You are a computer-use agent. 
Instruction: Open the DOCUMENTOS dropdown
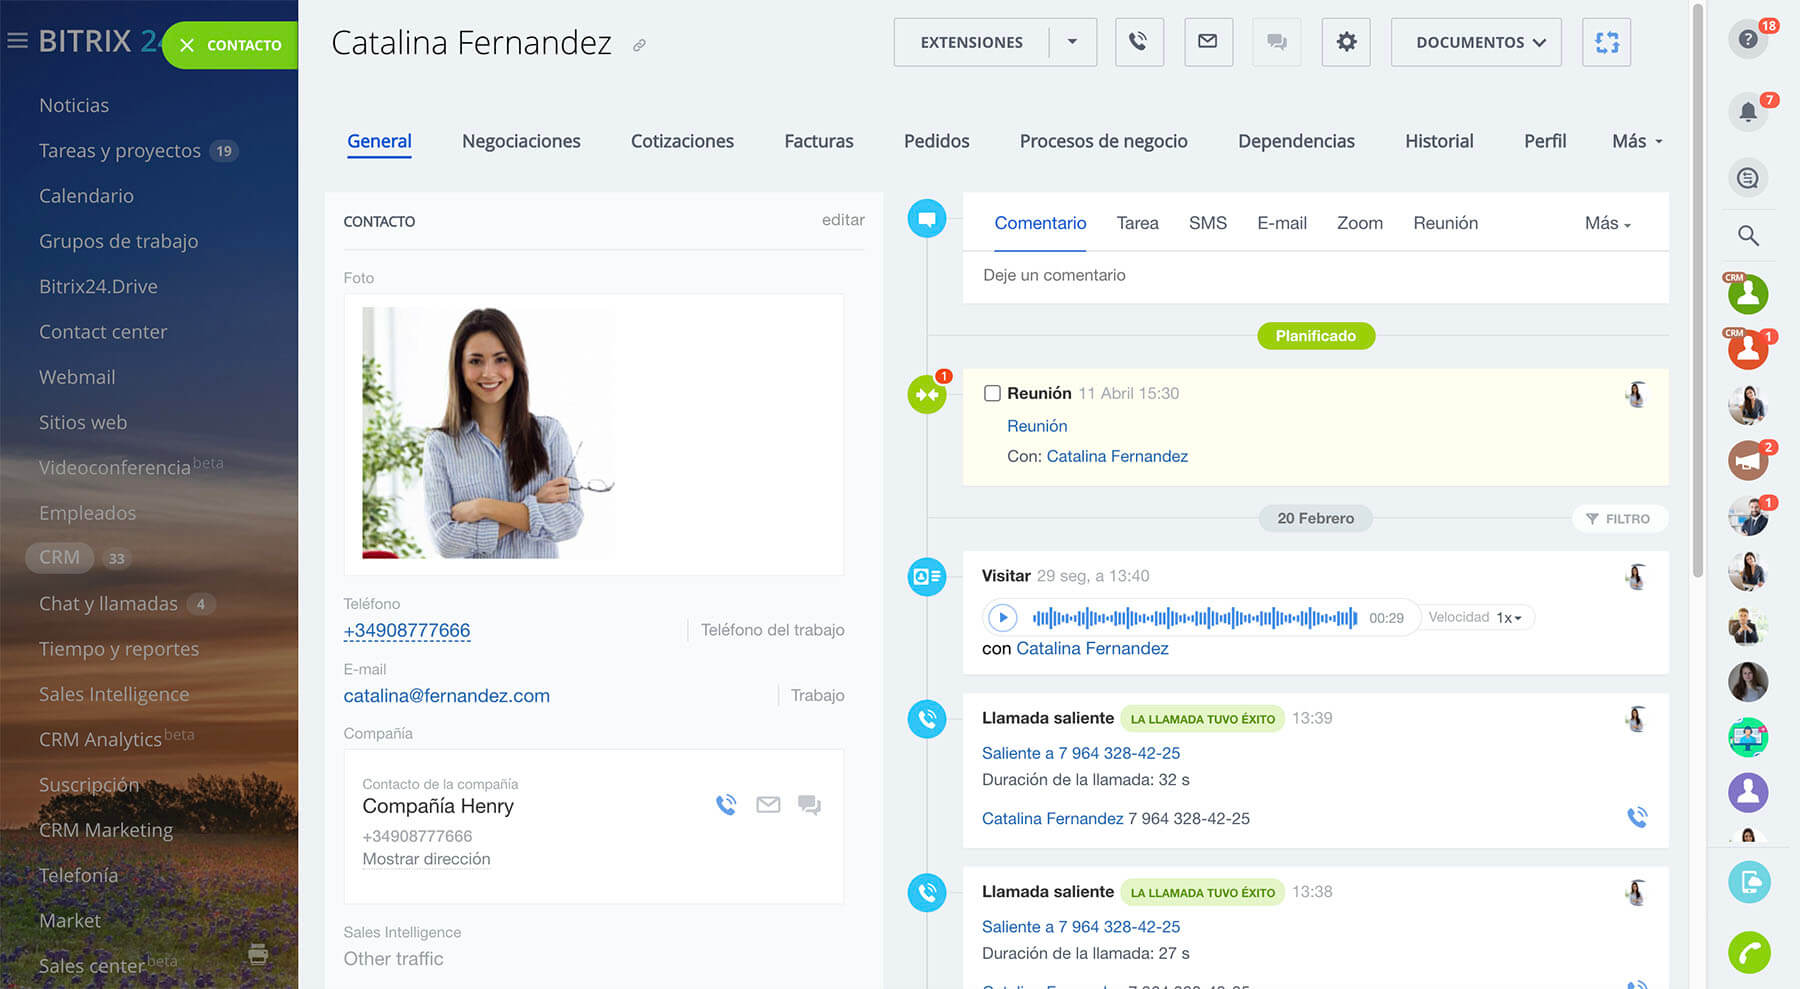point(1475,42)
